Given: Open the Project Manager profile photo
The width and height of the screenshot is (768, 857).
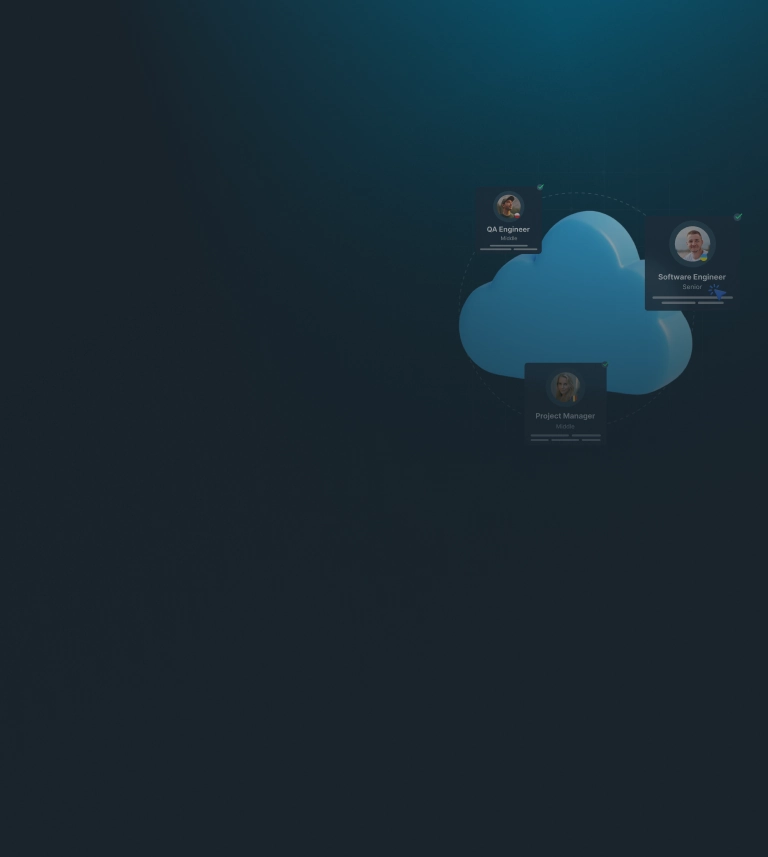Looking at the screenshot, I should [565, 387].
